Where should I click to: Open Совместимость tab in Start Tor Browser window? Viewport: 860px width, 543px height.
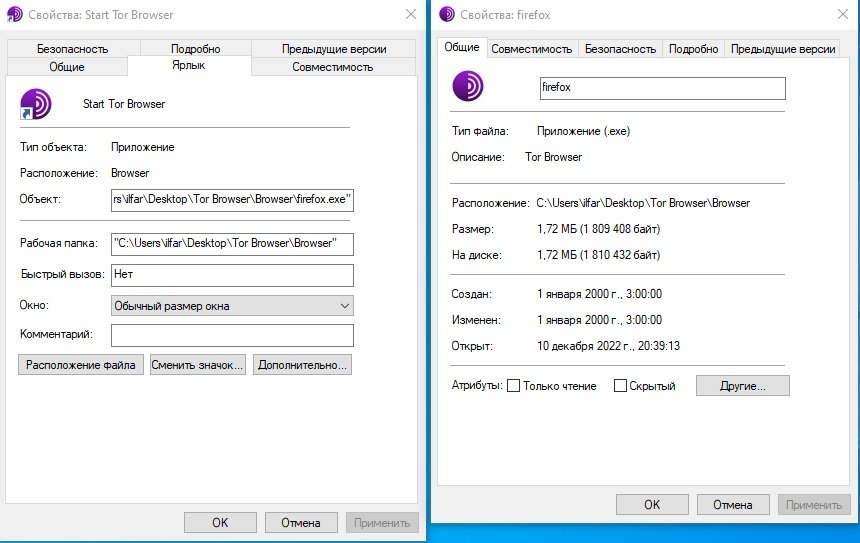(x=333, y=67)
